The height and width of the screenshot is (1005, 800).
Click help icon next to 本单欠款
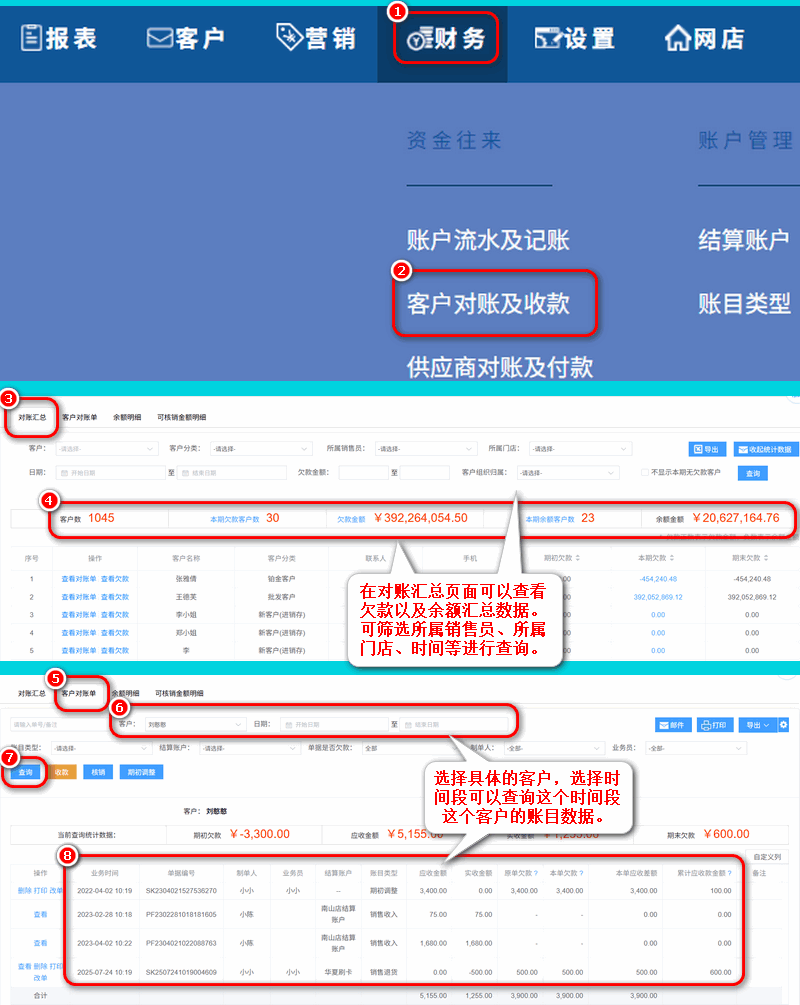[581, 873]
